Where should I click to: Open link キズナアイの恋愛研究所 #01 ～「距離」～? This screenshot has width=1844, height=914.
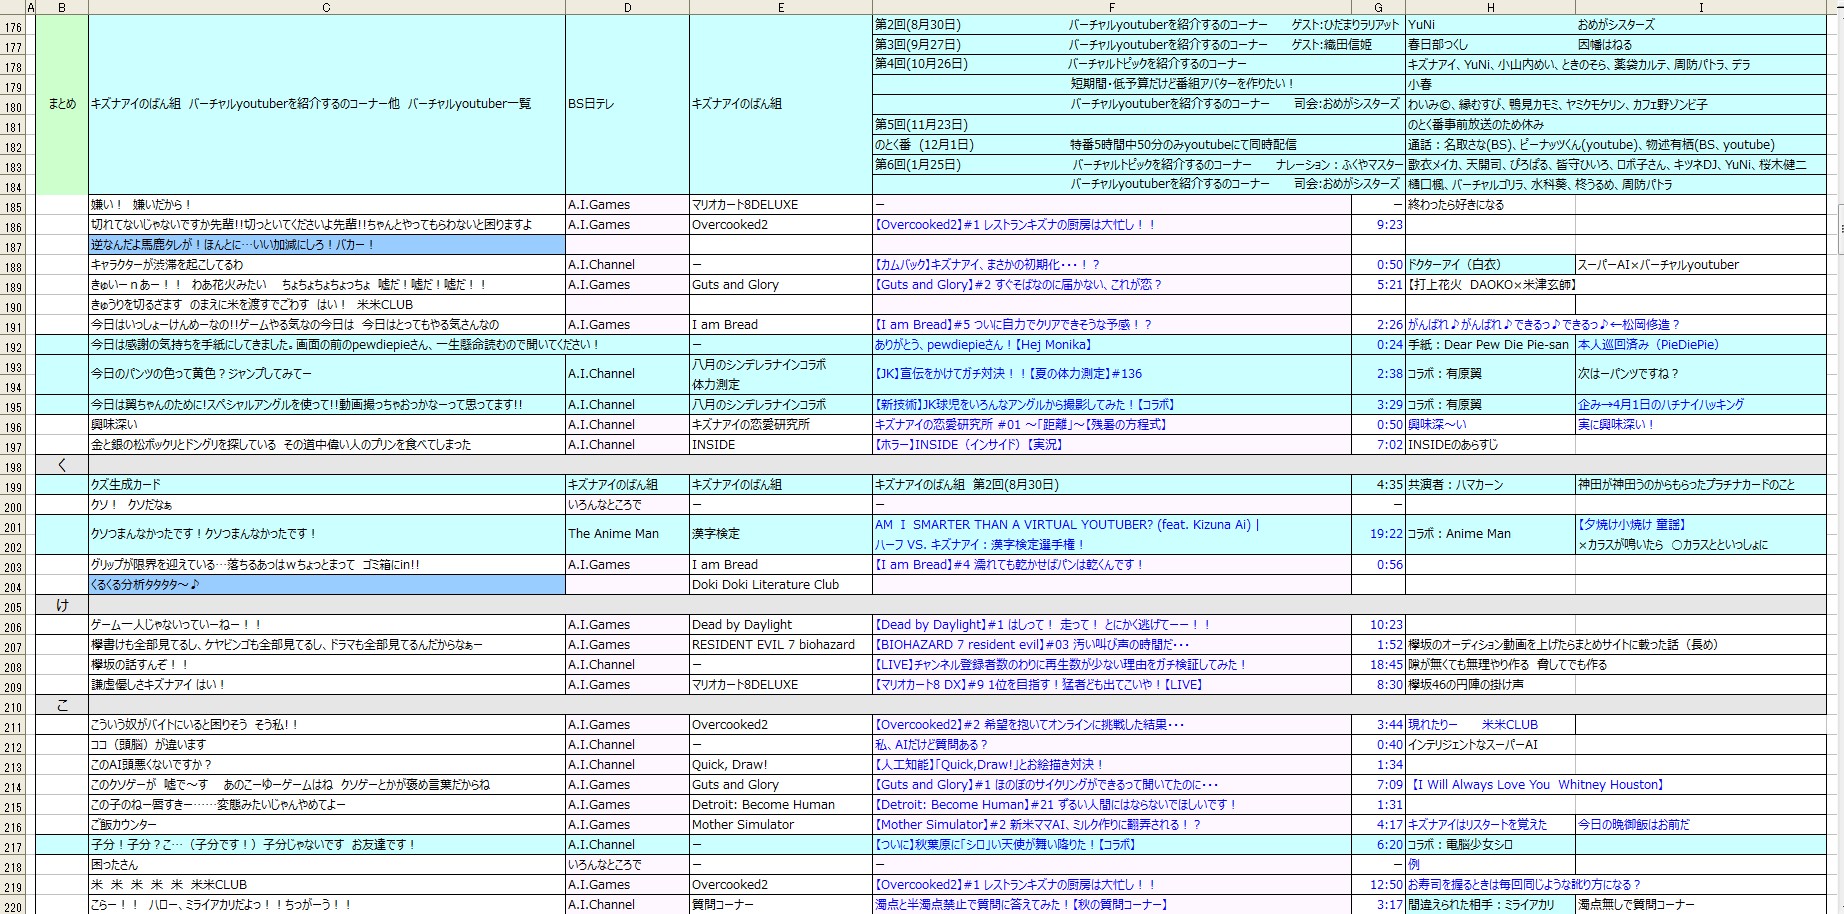pyautogui.click(x=1021, y=425)
